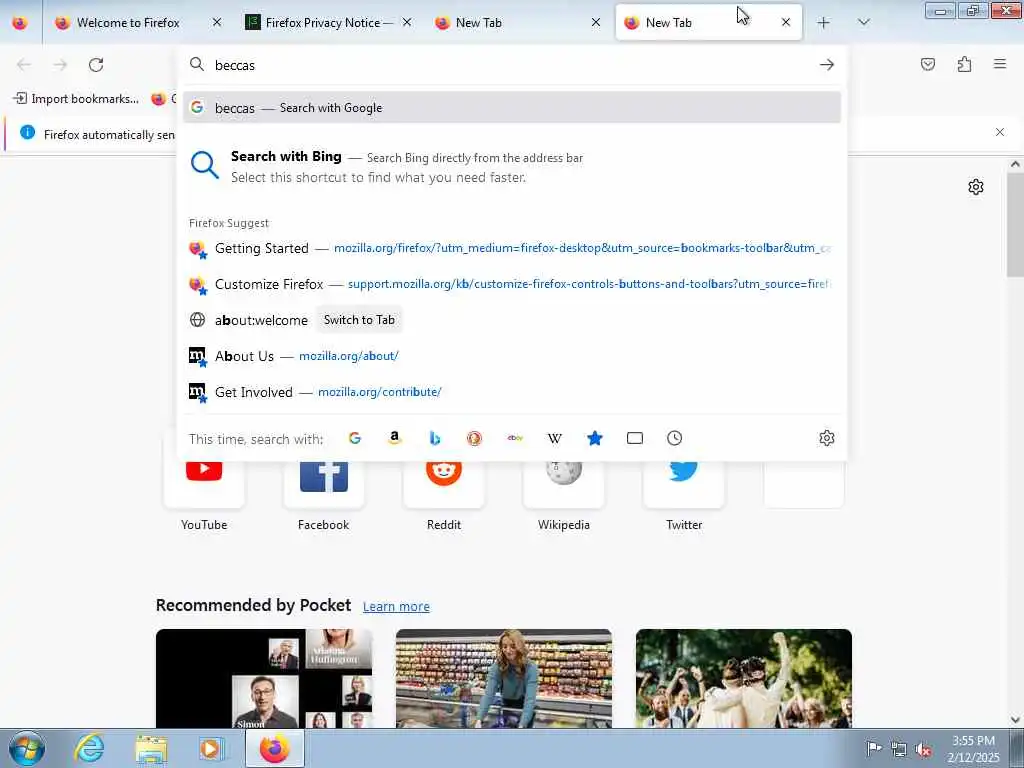Viewport: 1024px width, 768px height.
Task: Close the active New Tab
Action: coord(786,22)
